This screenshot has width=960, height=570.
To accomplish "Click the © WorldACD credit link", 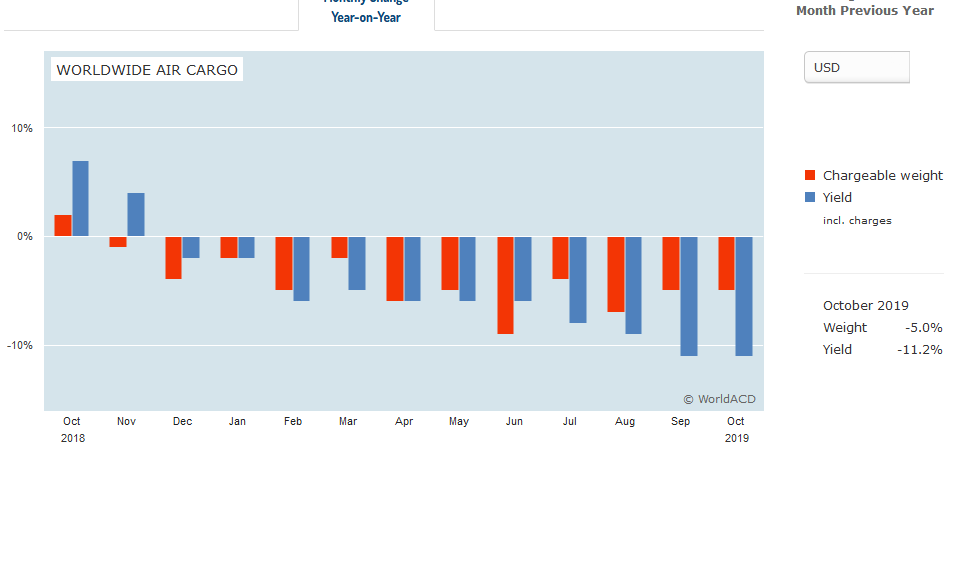I will [719, 399].
